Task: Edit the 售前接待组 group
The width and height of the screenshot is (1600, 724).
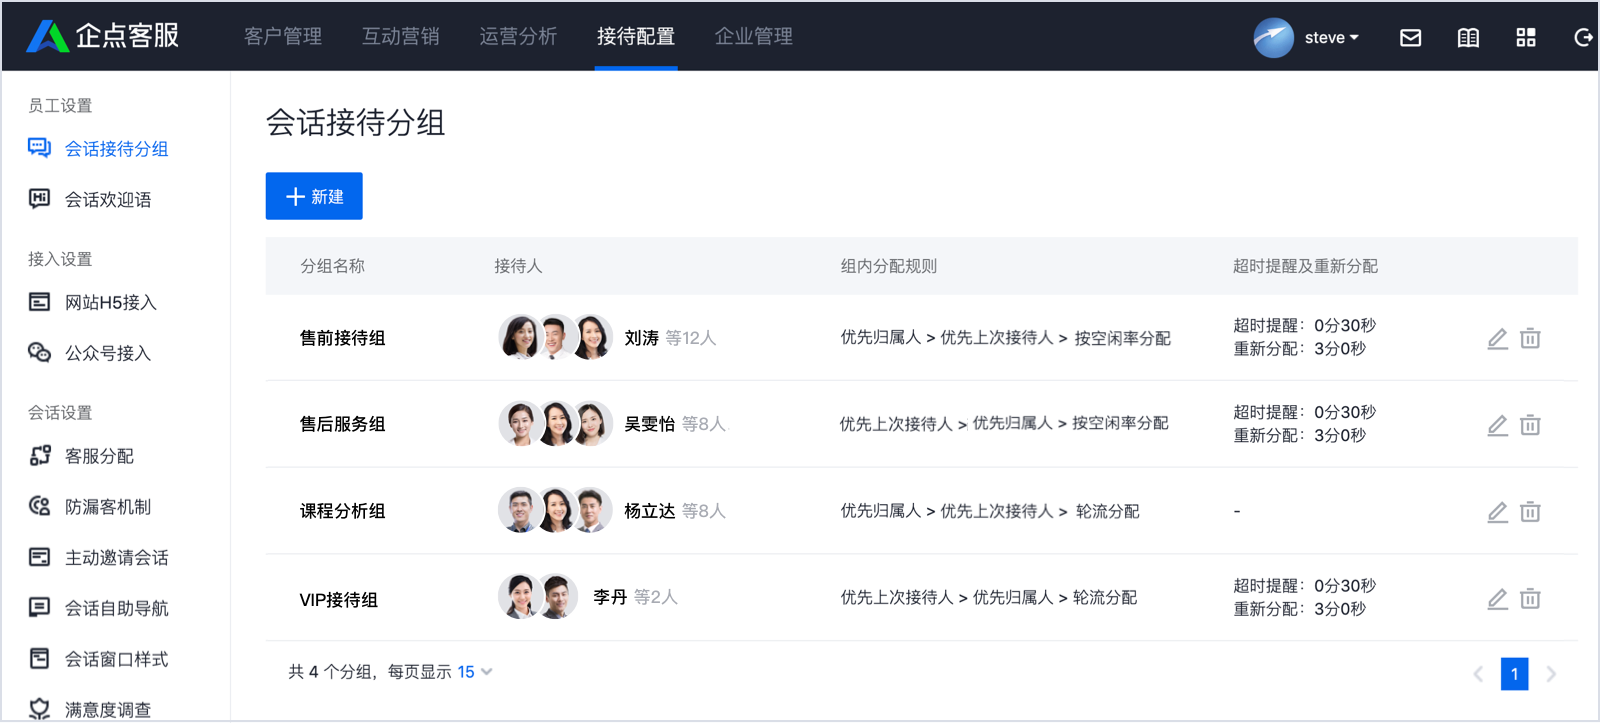Action: pyautogui.click(x=1497, y=339)
